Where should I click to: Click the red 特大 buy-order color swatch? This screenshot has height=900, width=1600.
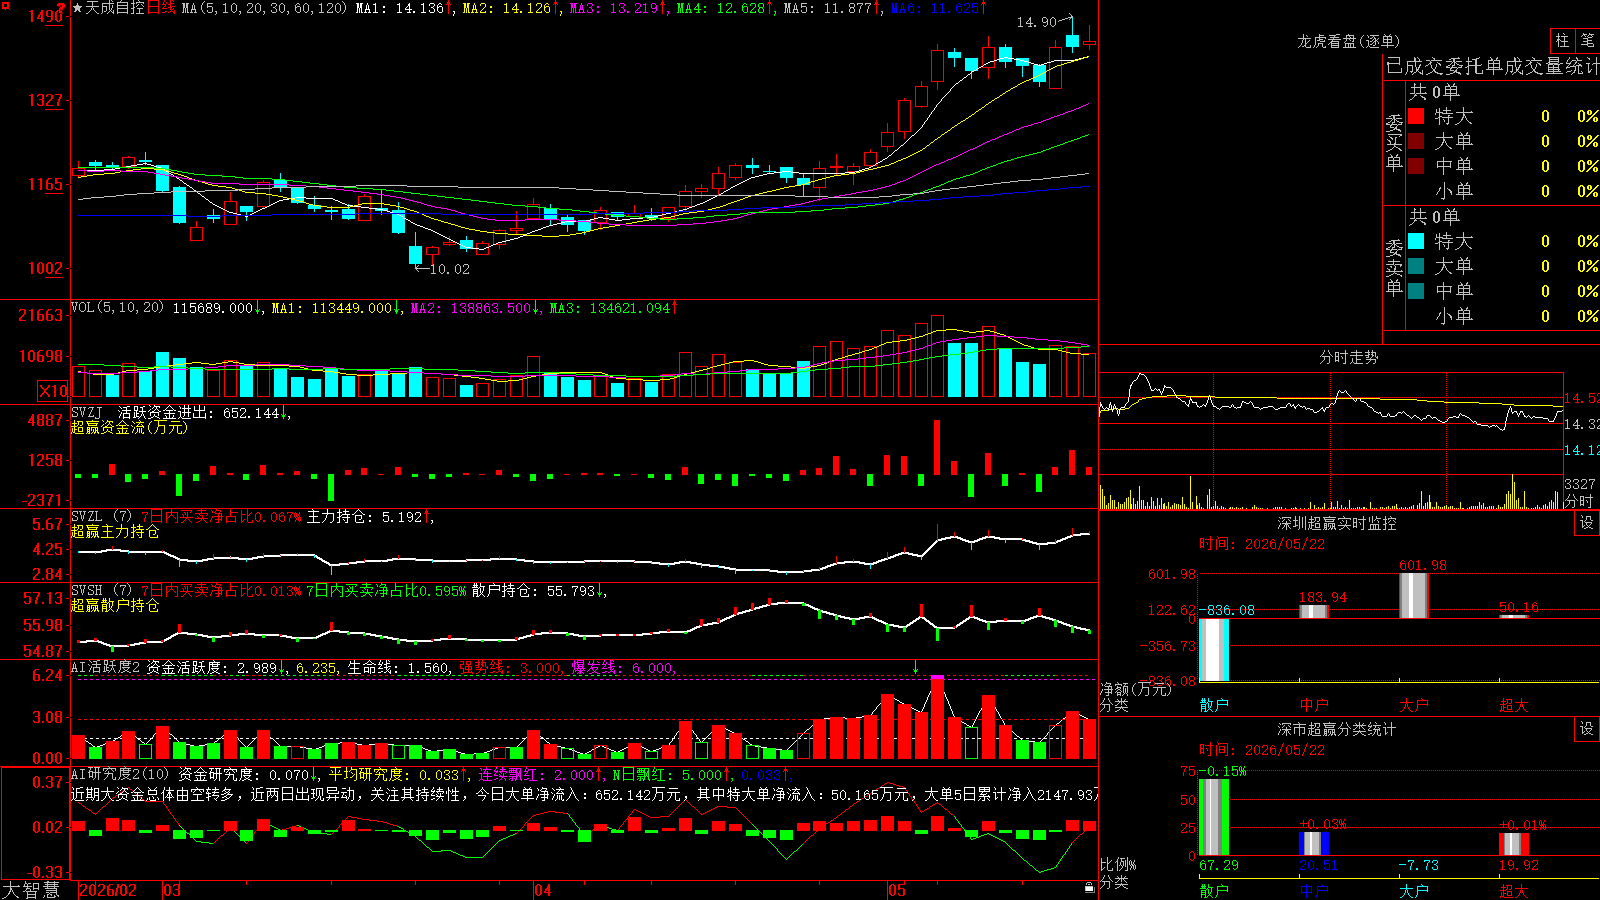tap(1416, 116)
